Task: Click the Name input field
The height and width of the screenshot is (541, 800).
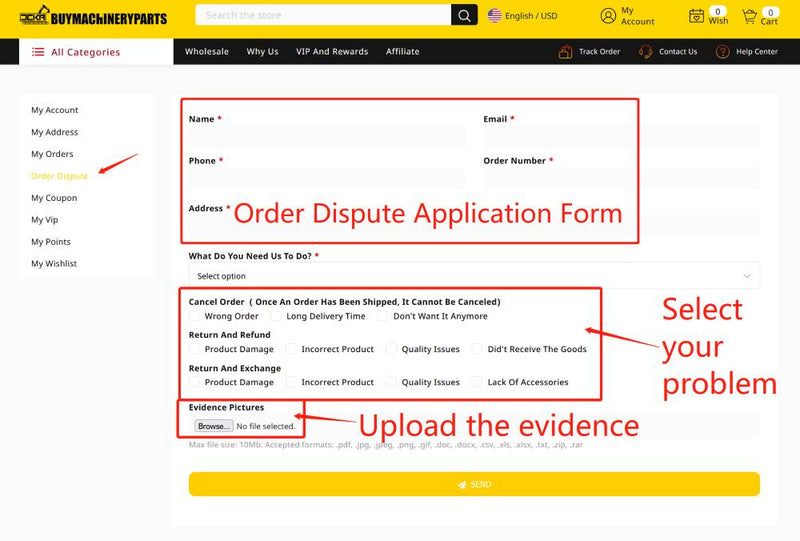Action: [327, 137]
